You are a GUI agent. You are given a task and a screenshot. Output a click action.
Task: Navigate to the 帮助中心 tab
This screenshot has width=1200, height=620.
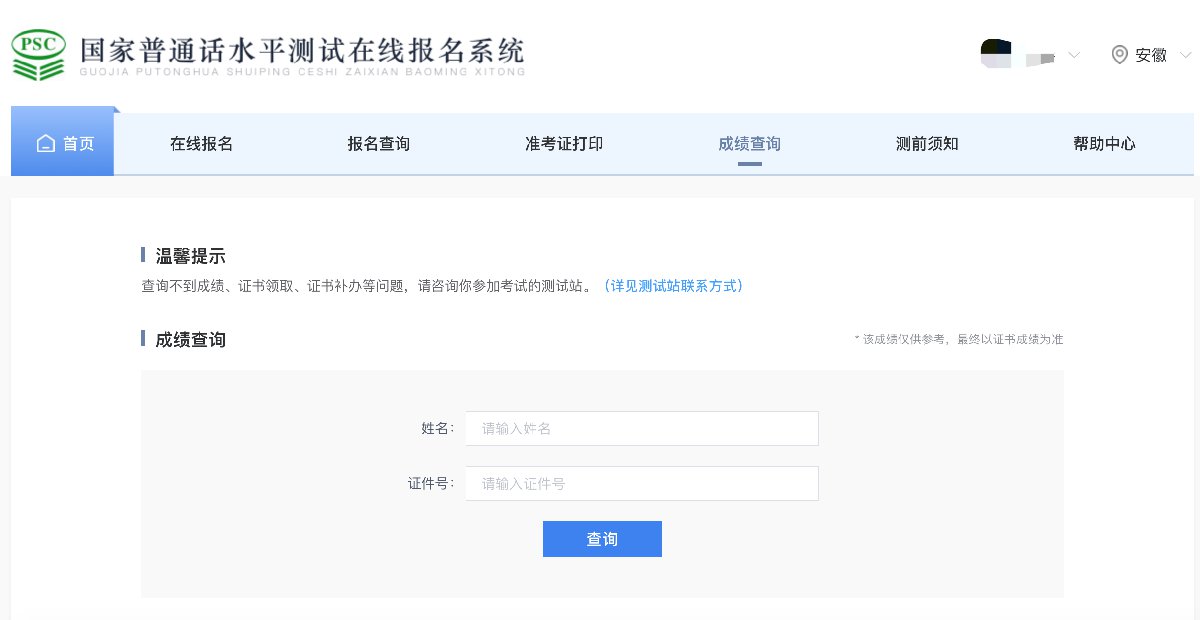[x=1104, y=144]
